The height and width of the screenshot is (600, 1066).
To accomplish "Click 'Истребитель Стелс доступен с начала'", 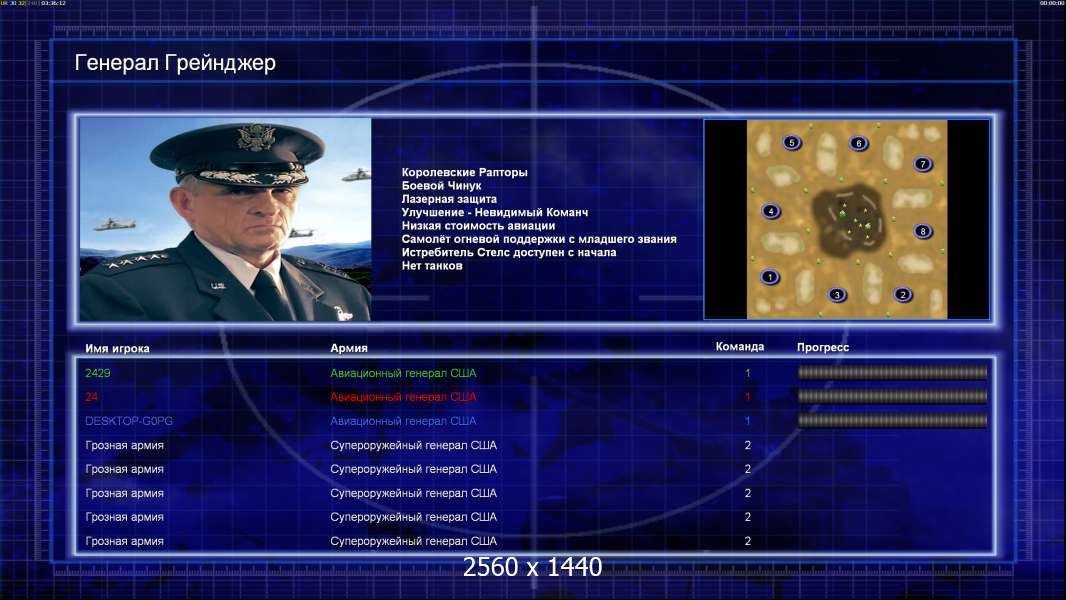I will click(509, 252).
